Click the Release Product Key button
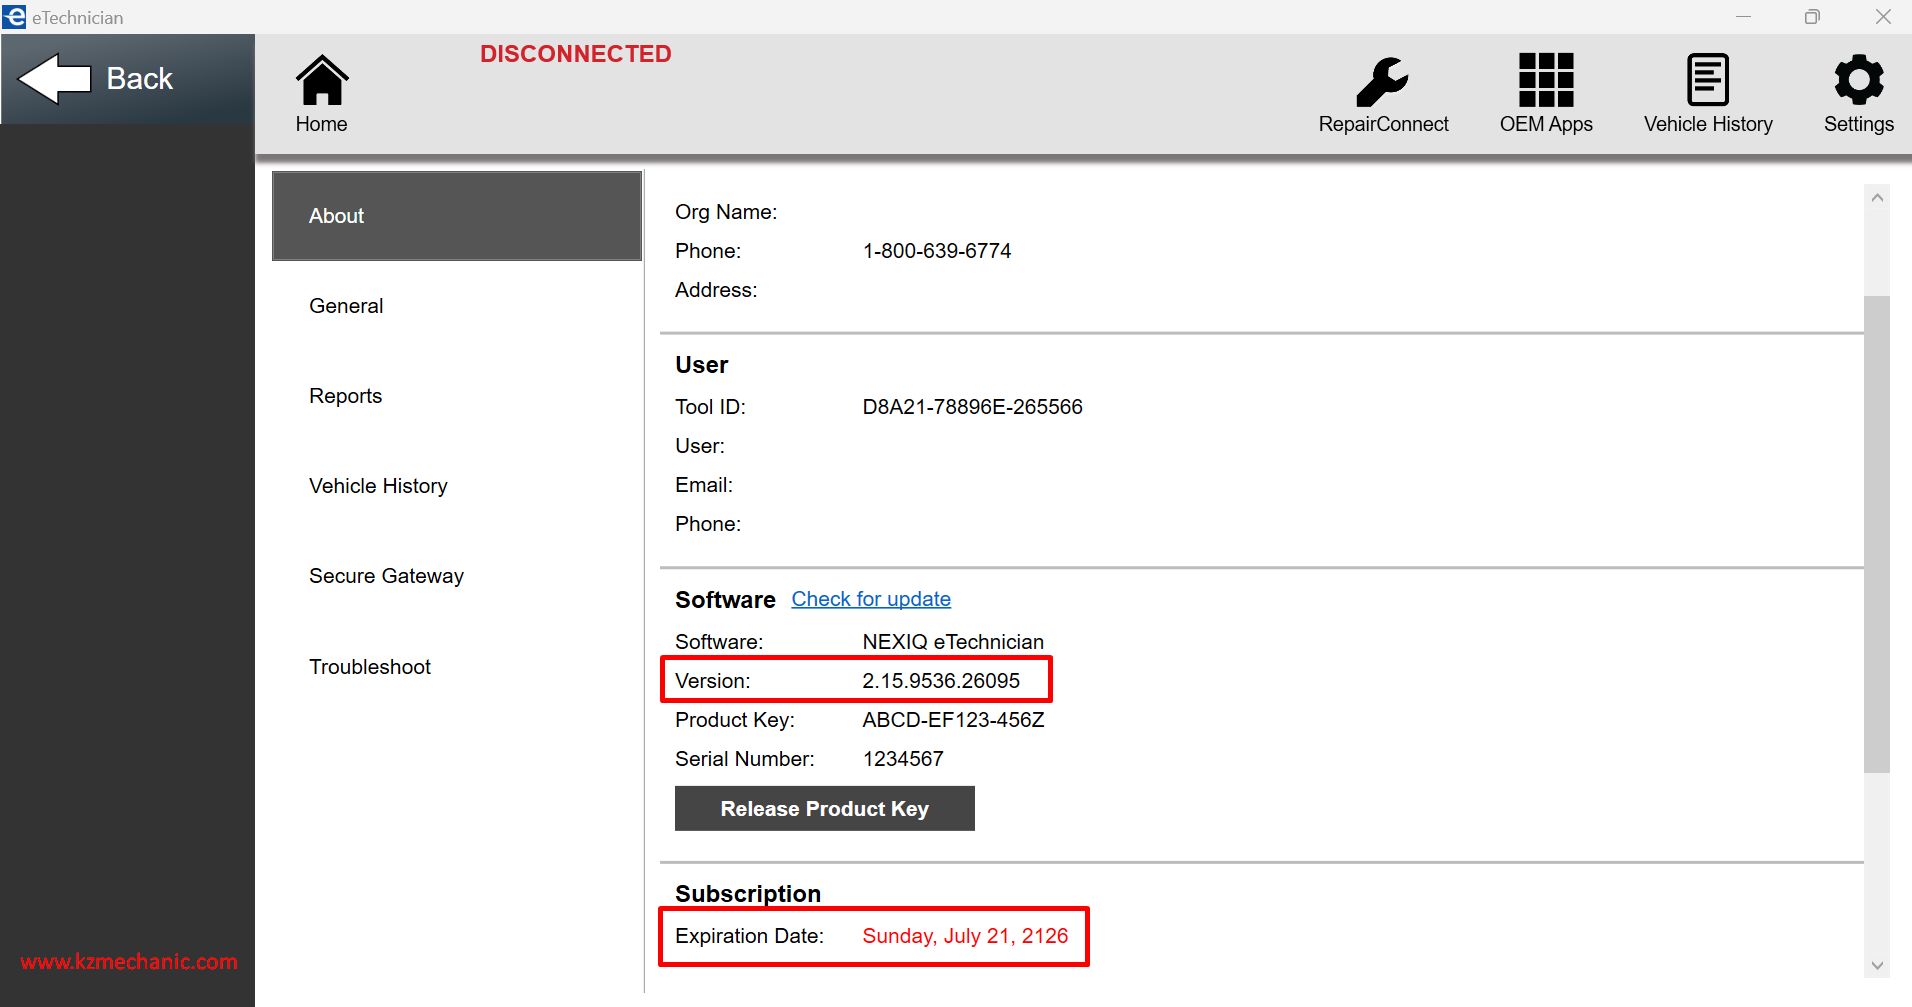Image resolution: width=1912 pixels, height=1007 pixels. click(825, 808)
